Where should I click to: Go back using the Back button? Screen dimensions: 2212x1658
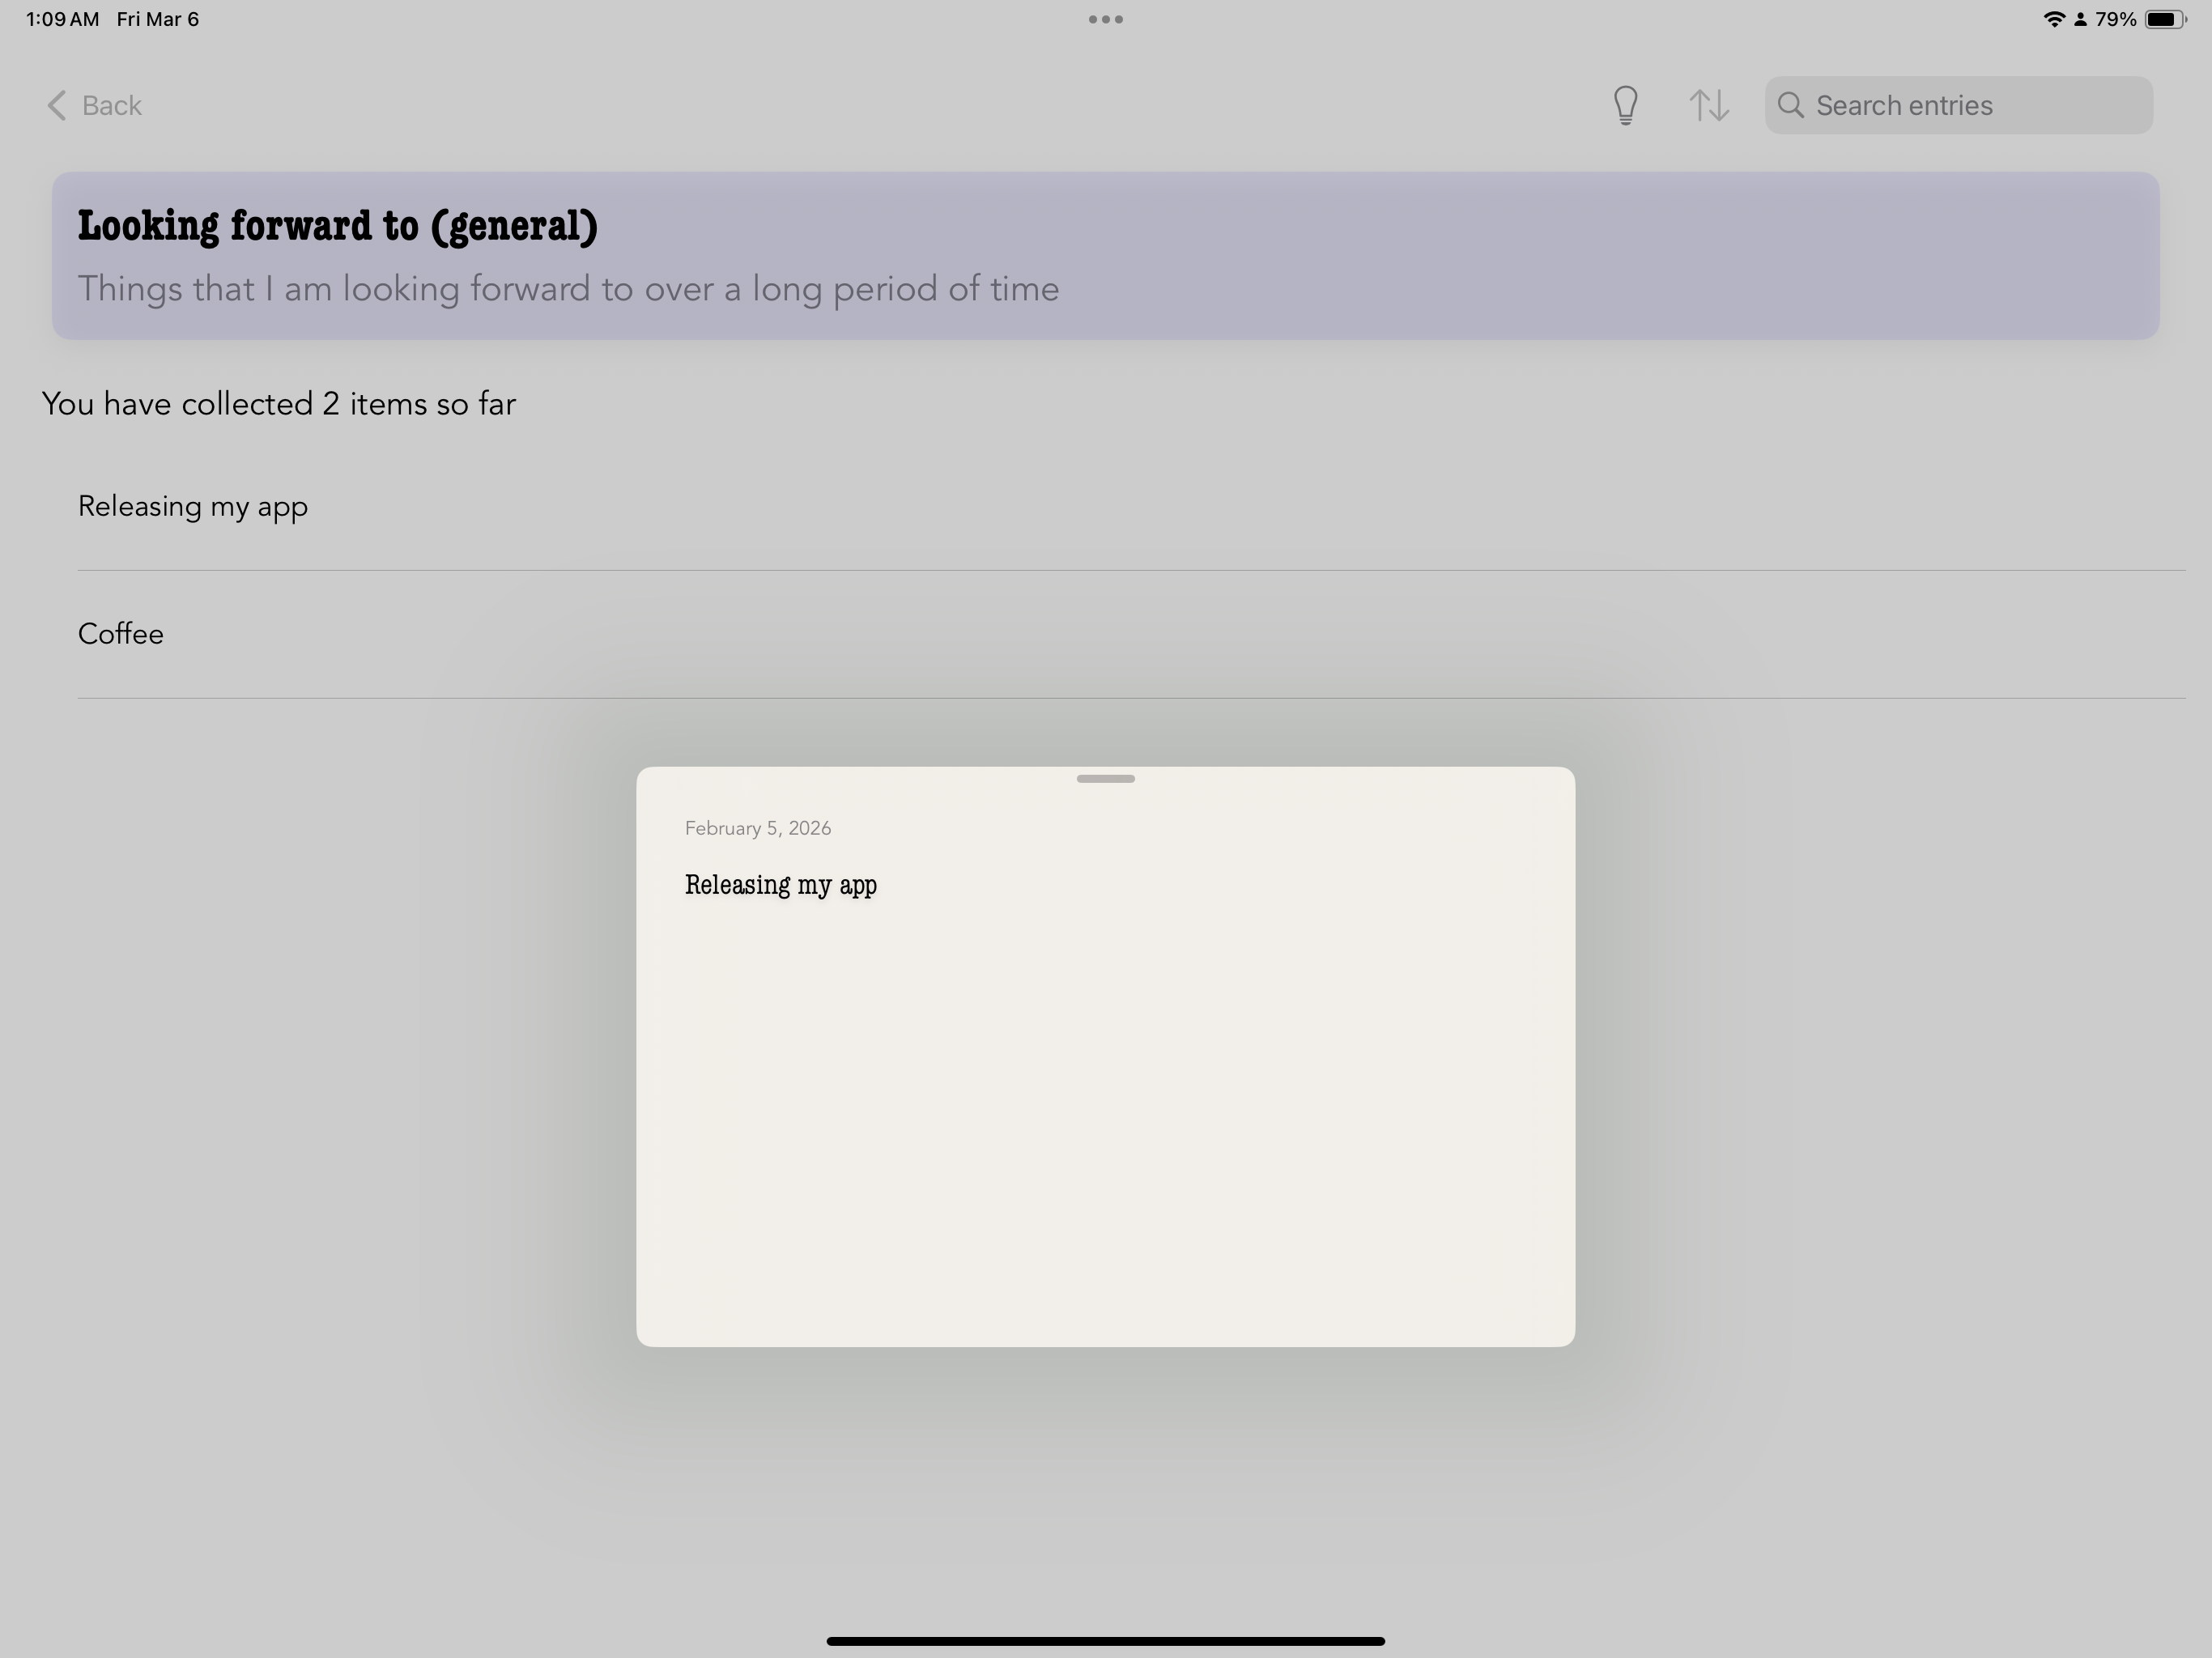94,105
